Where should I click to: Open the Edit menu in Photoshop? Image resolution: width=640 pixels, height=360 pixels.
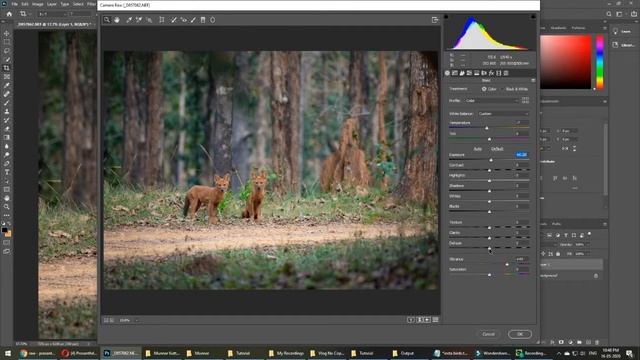(x=25, y=4)
